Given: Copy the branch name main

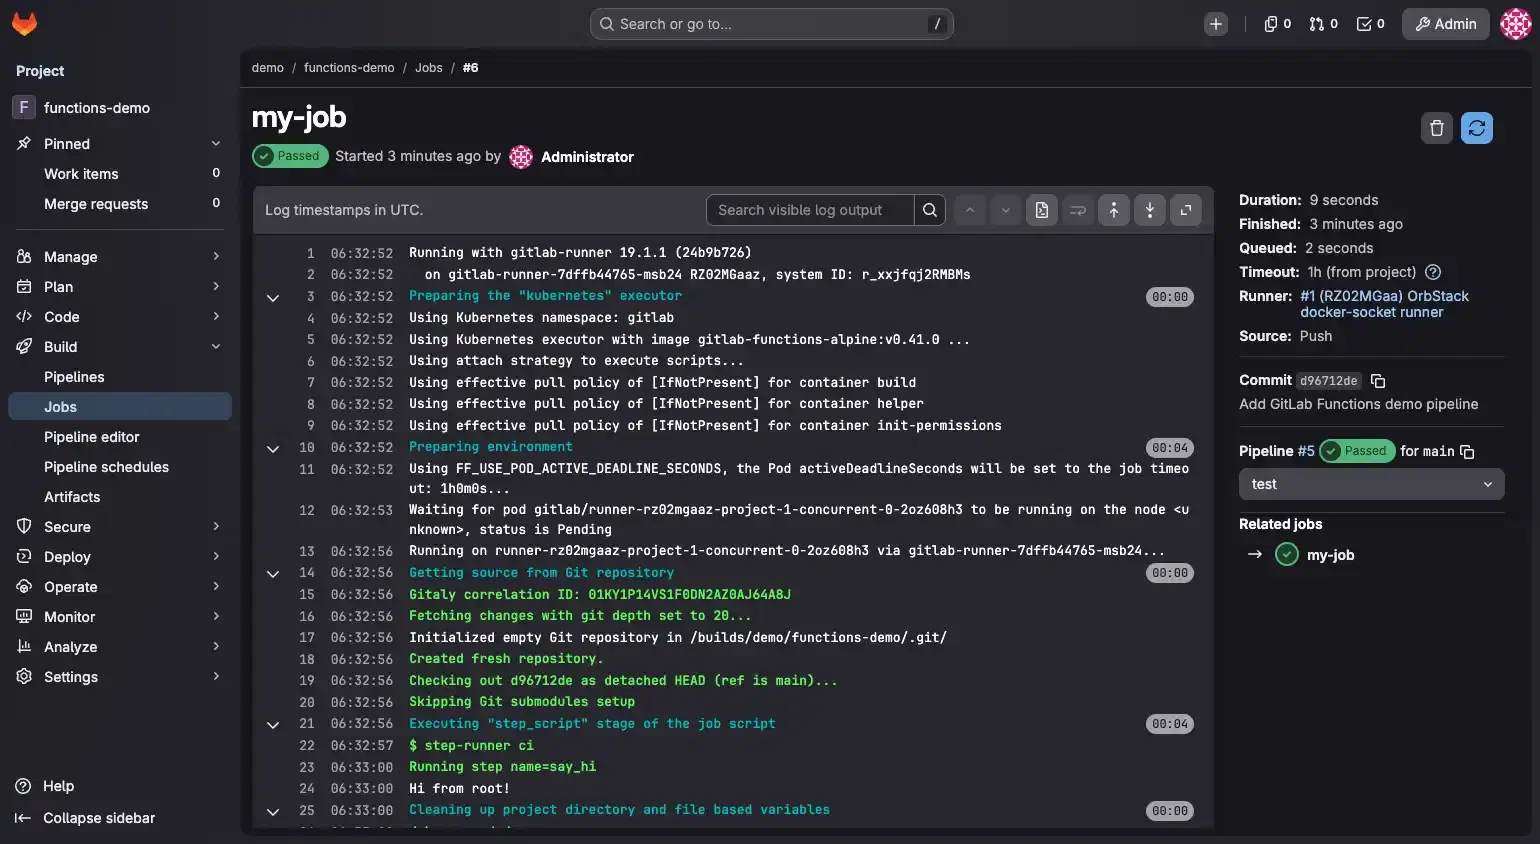Looking at the screenshot, I should tap(1467, 452).
